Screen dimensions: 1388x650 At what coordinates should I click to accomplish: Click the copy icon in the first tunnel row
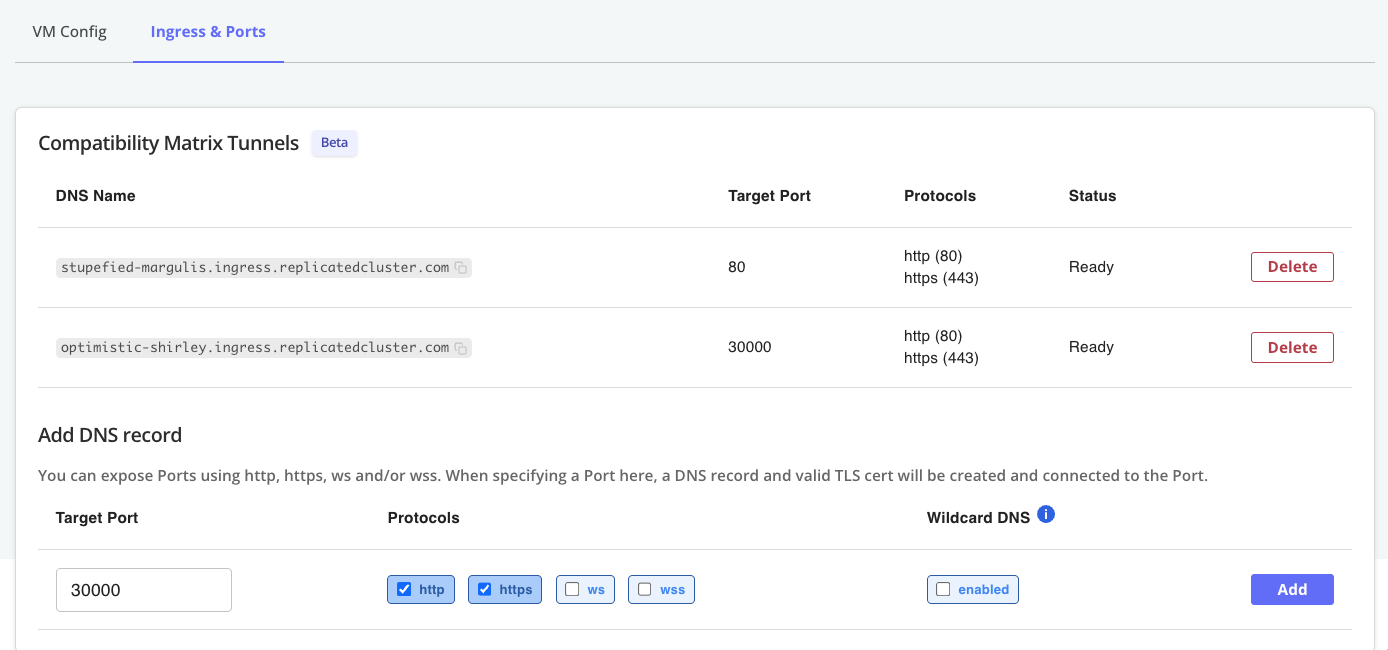(x=460, y=267)
